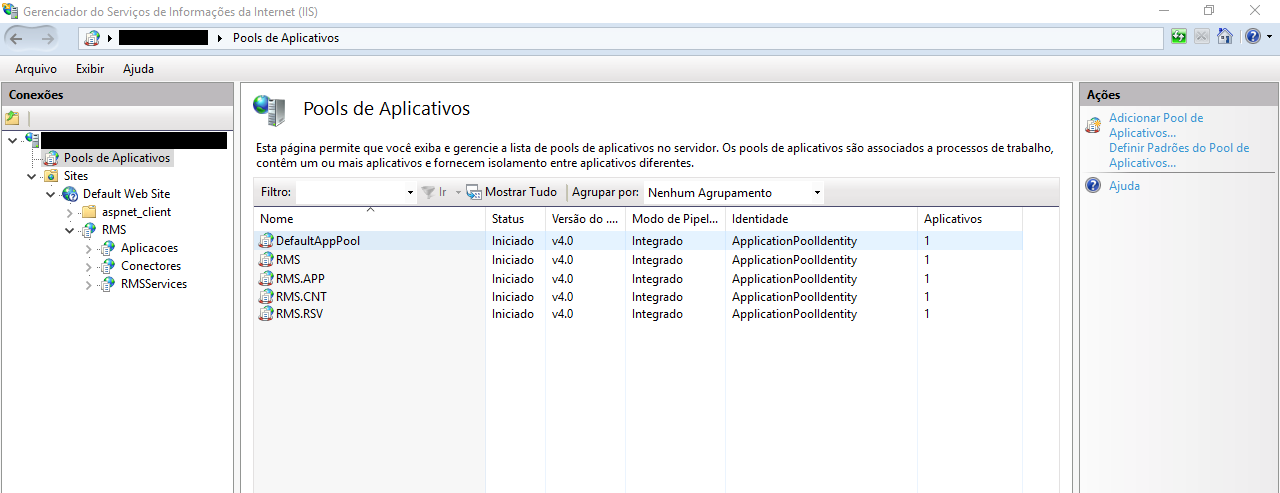This screenshot has width=1280, height=493.
Task: Expand the RMSServices application node
Action: [x=89, y=284]
